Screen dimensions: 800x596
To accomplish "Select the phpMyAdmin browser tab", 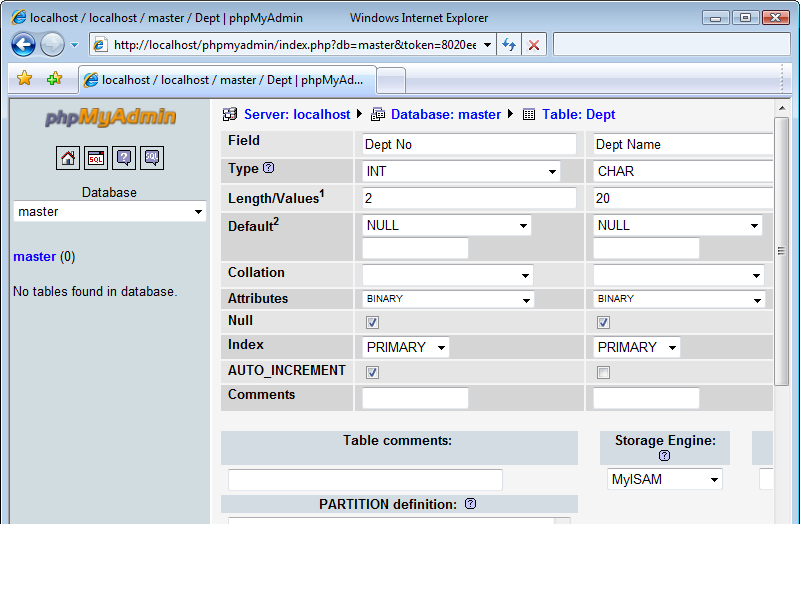I will point(228,80).
